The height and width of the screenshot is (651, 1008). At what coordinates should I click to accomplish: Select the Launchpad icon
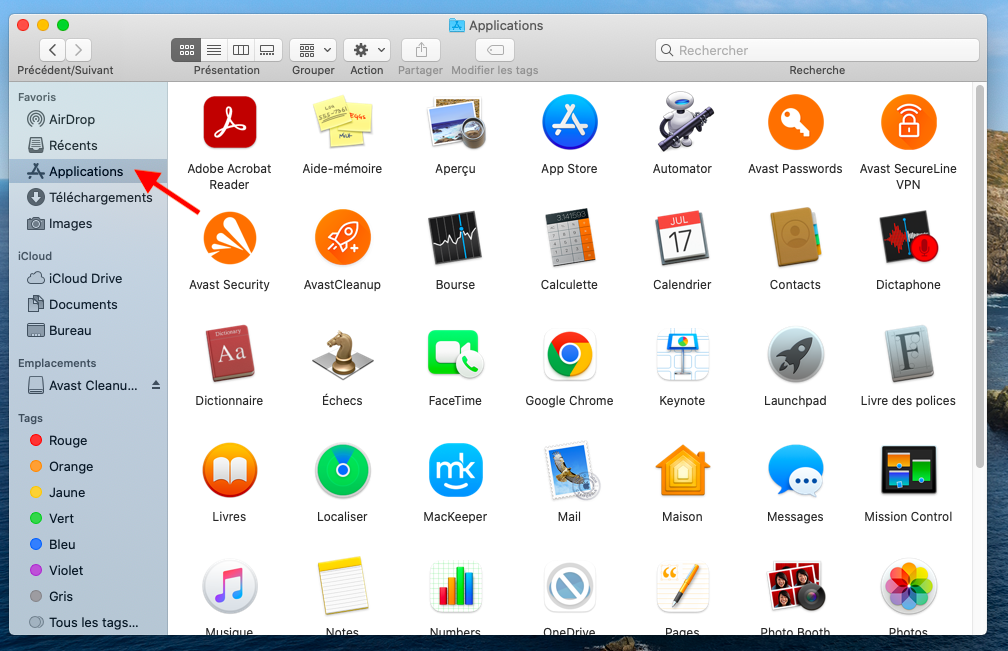pos(795,354)
